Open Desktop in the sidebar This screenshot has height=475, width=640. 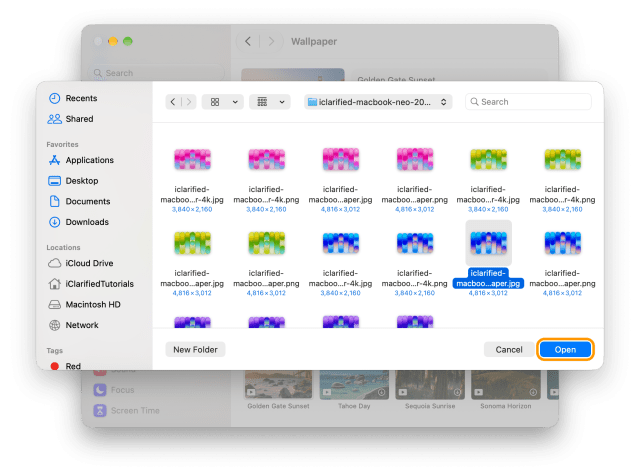tap(73, 181)
